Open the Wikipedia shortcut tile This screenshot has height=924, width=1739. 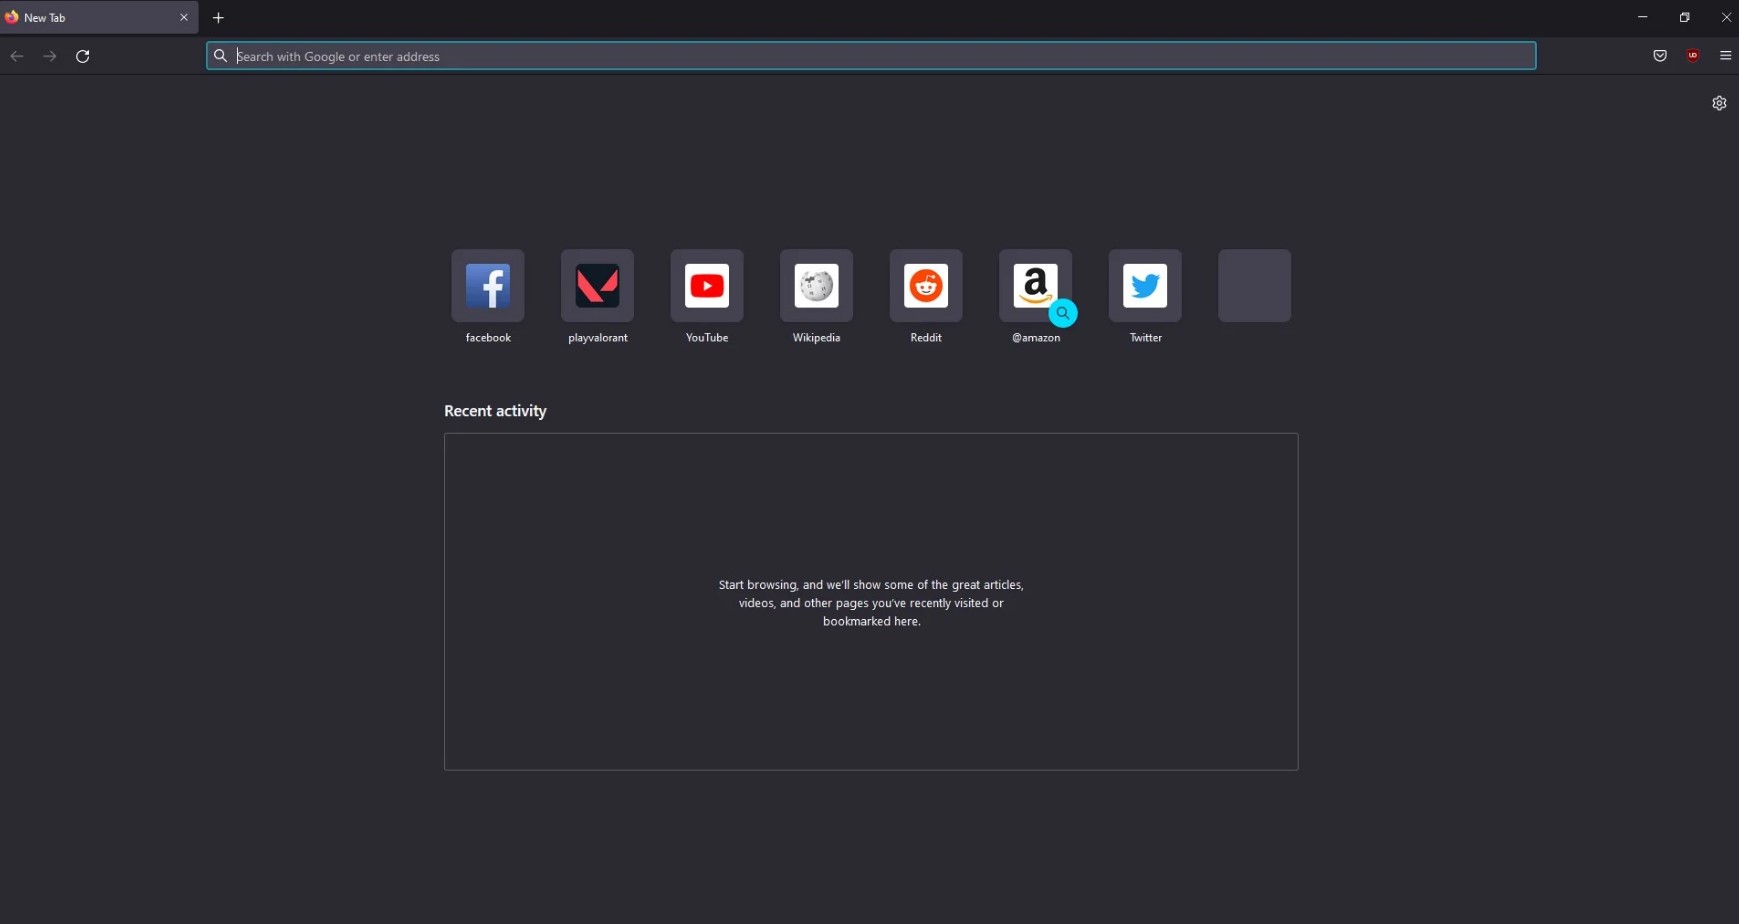[817, 286]
